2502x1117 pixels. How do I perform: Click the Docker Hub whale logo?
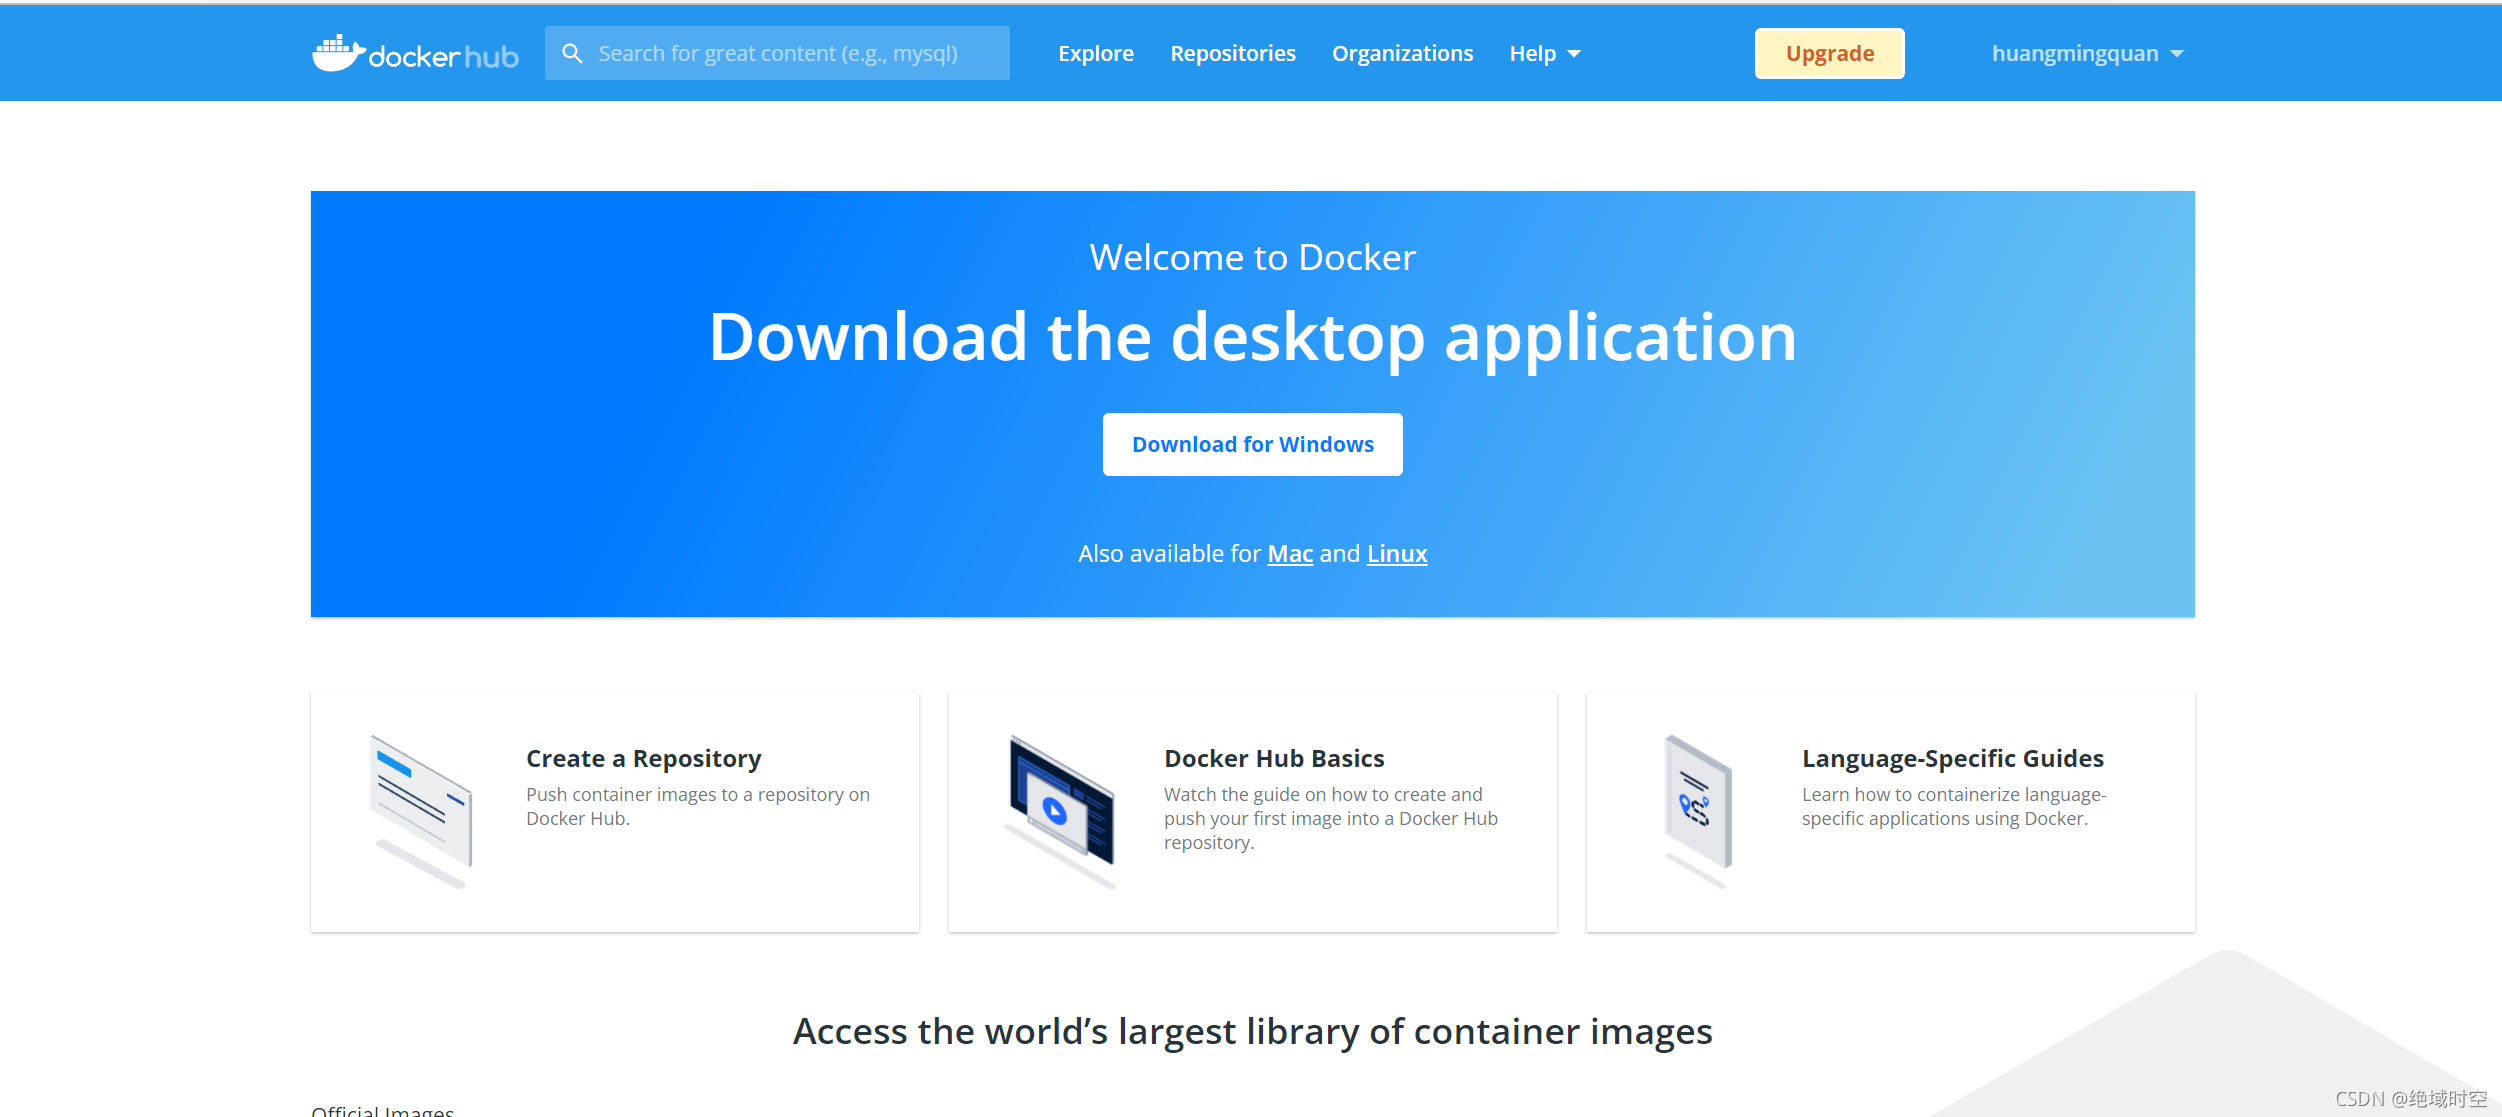[415, 54]
